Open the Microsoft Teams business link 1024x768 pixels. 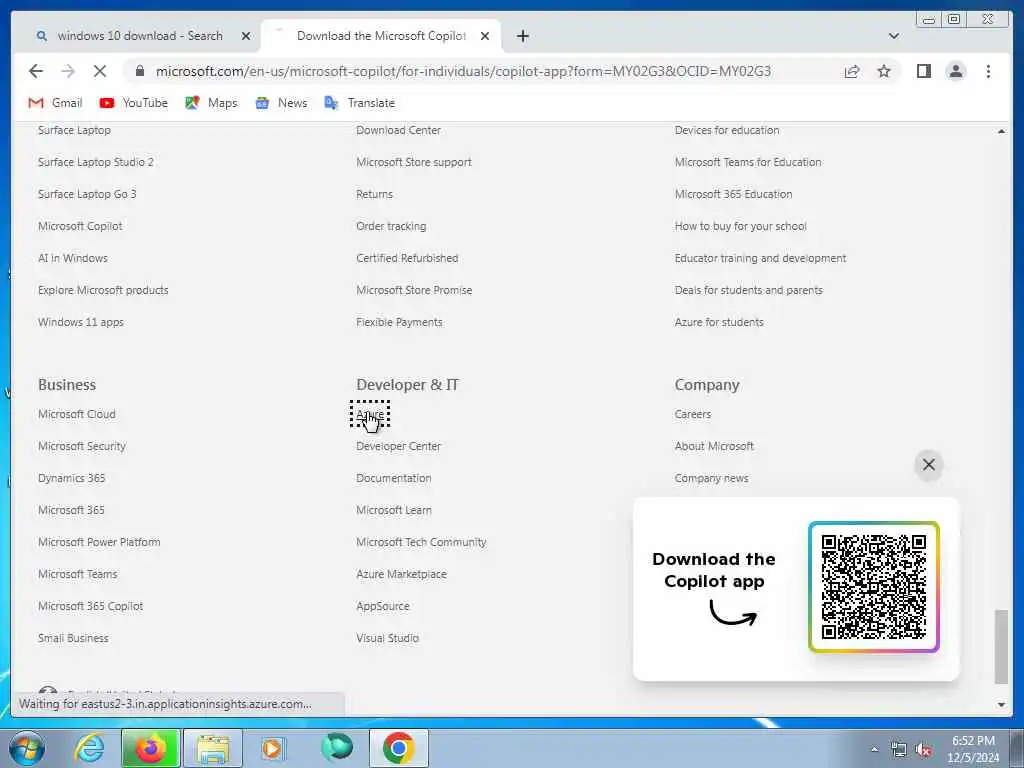[77, 574]
